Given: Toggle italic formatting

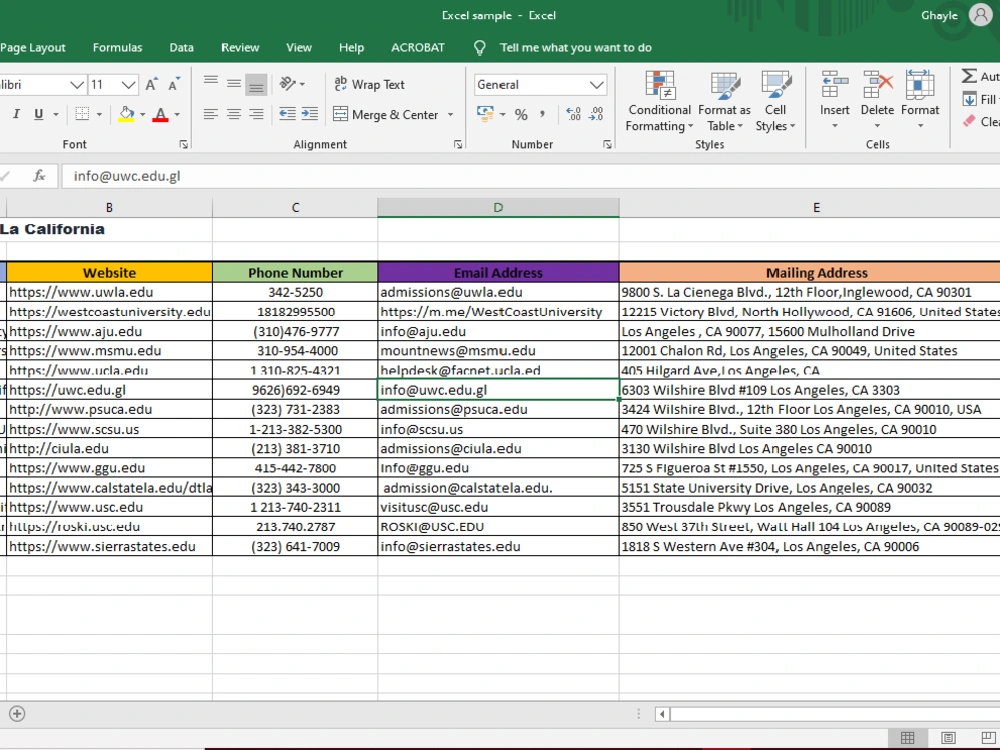Looking at the screenshot, I should tap(16, 114).
